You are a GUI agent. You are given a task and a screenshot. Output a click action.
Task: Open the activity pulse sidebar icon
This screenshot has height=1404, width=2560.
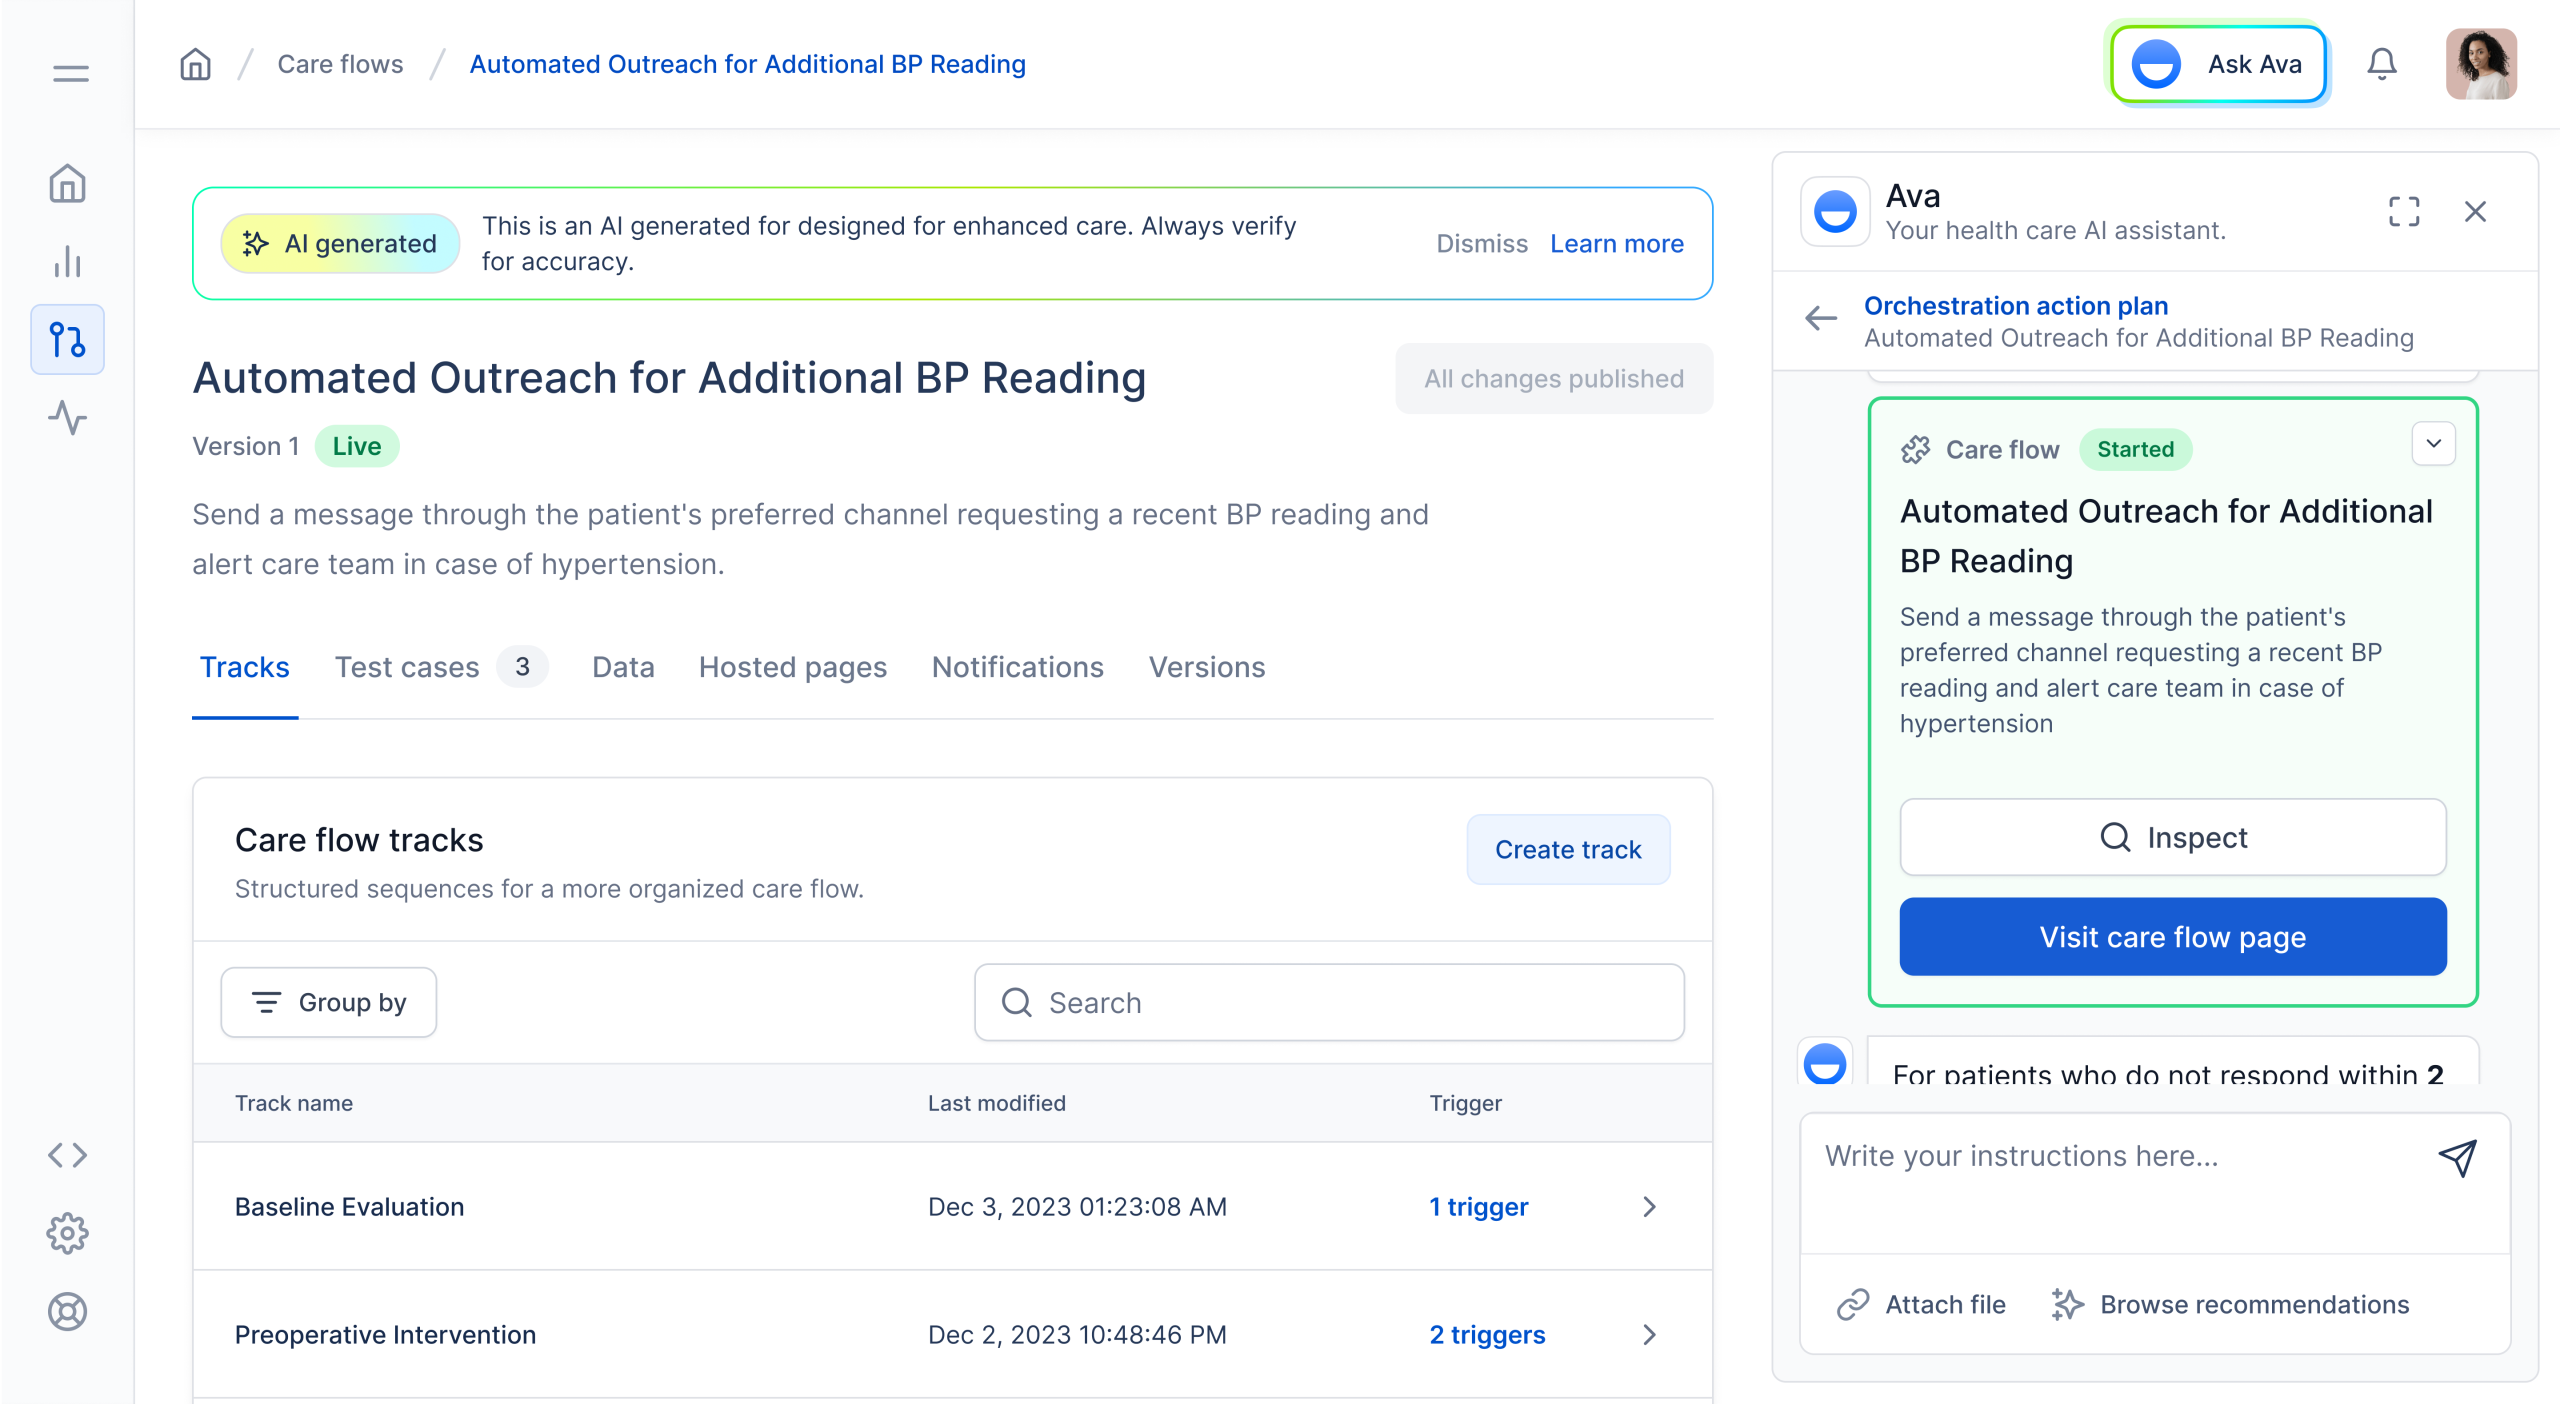click(67, 418)
